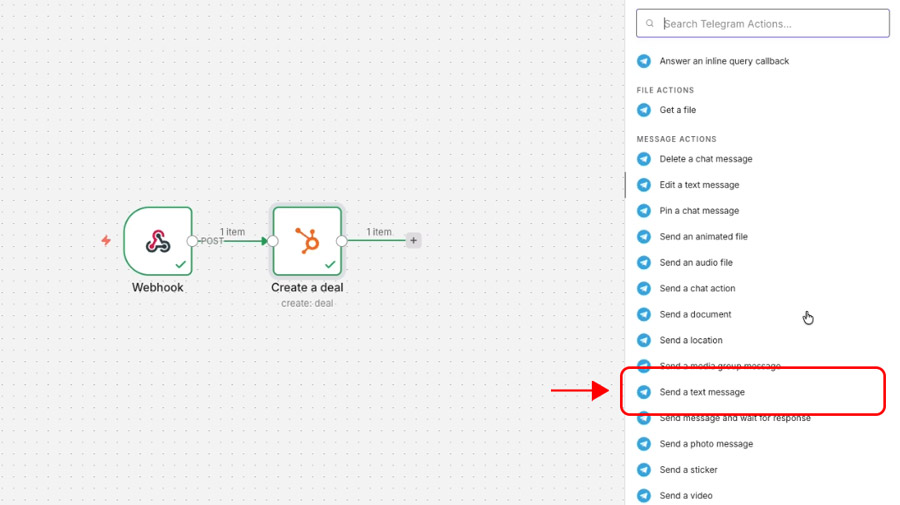Select Send a location action
This screenshot has height=505, width=900.
691,341
